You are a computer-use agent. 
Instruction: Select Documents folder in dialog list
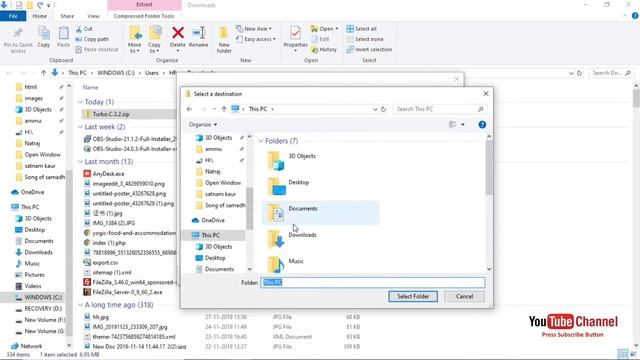tap(320, 213)
